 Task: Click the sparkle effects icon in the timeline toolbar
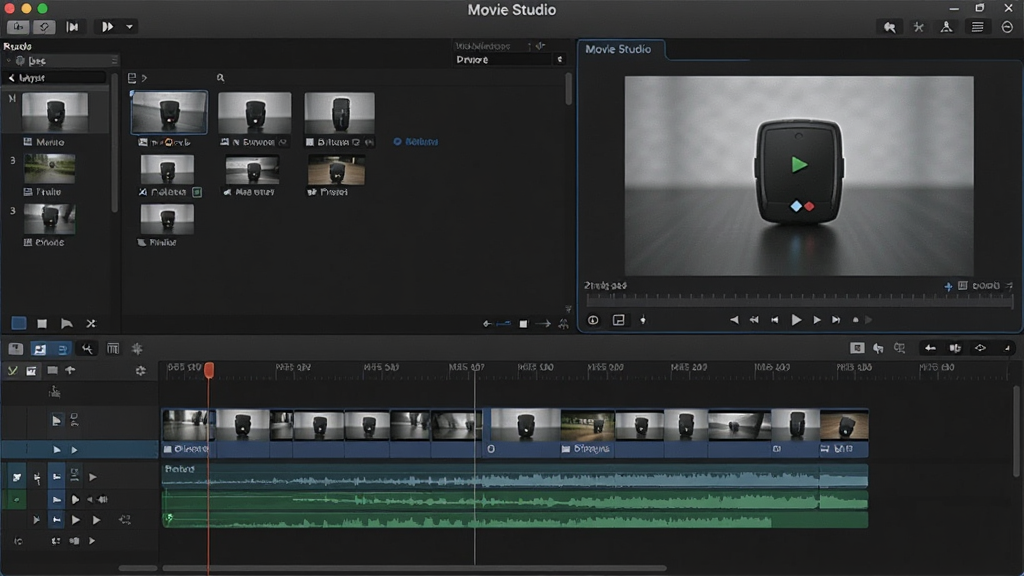(137, 349)
